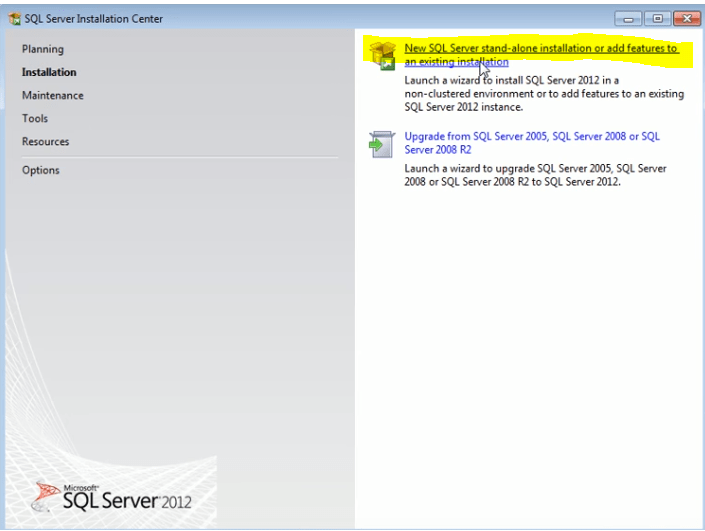
Task: Open the Tools section
Action: point(35,118)
